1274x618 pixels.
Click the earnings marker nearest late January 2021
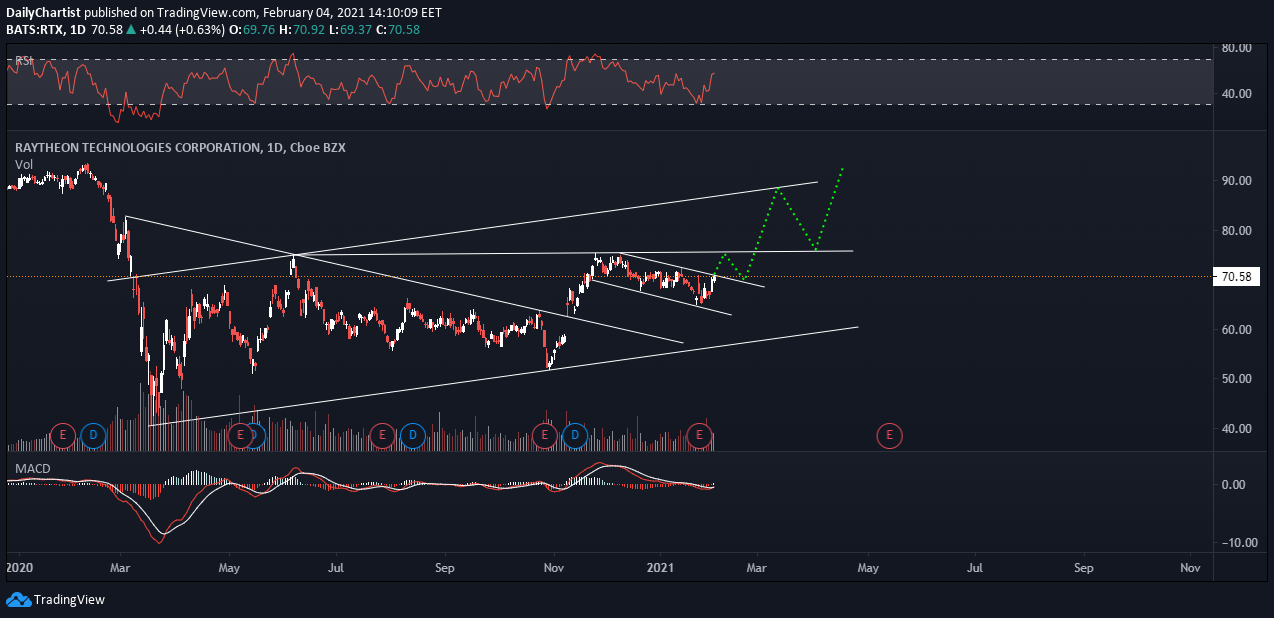pyautogui.click(x=700, y=435)
